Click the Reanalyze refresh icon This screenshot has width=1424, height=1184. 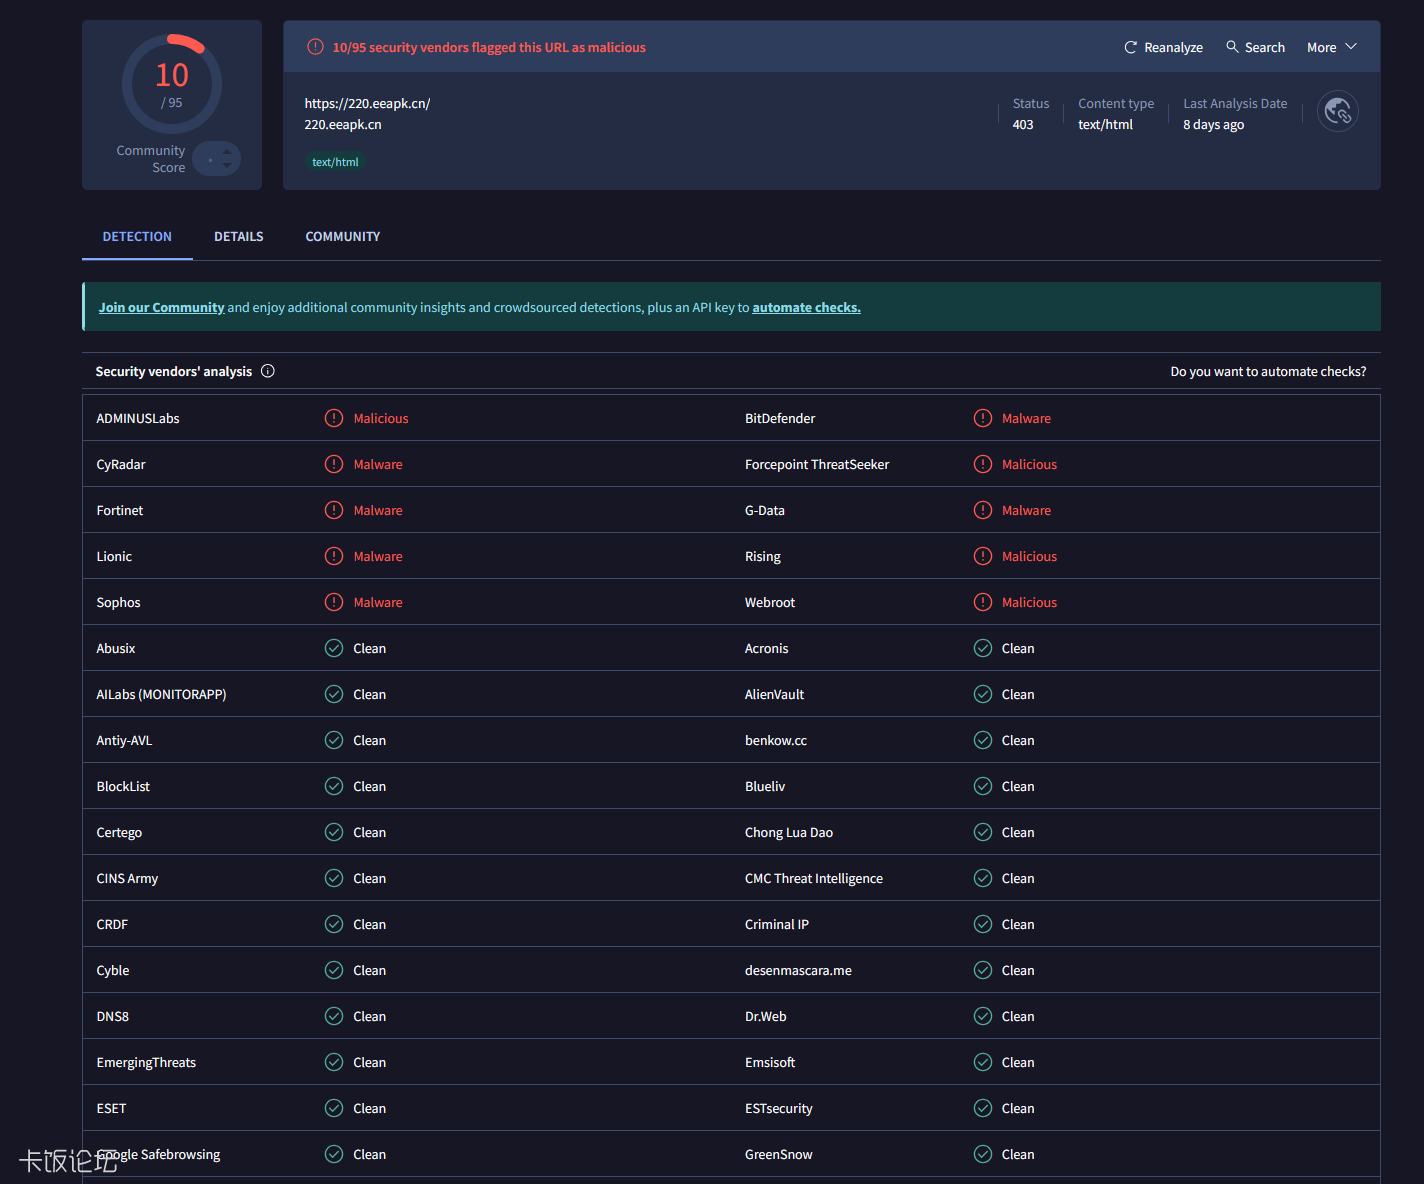coord(1130,47)
